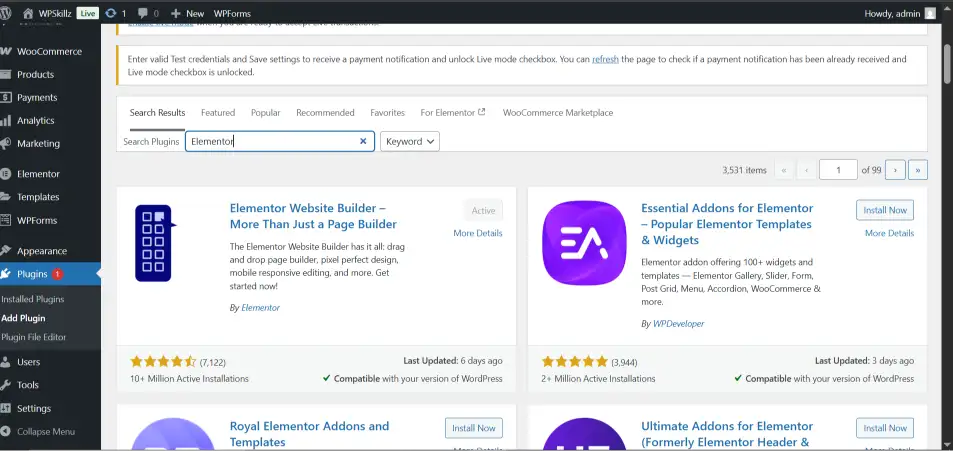
Task: Click the plus New icon in admin bar
Action: tap(176, 13)
